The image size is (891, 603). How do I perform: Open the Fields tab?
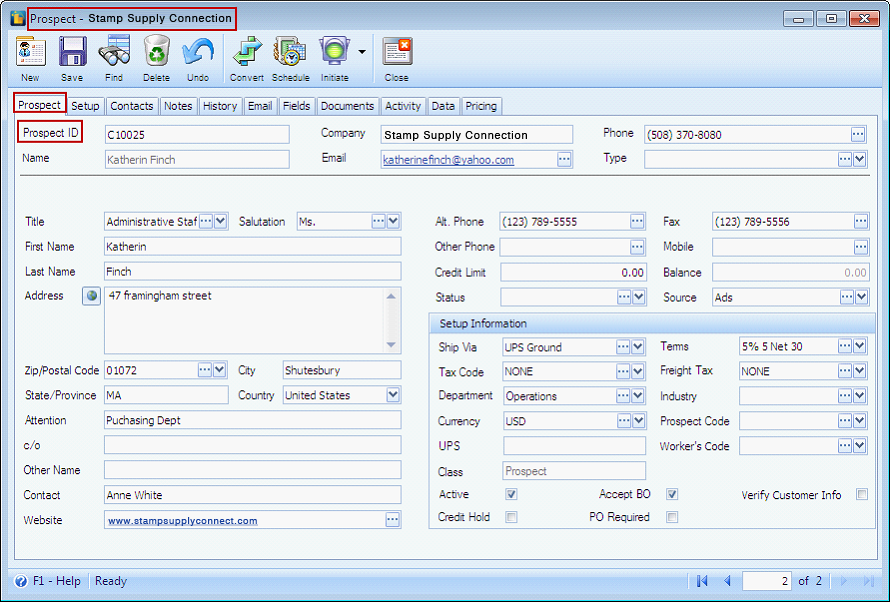tap(297, 106)
